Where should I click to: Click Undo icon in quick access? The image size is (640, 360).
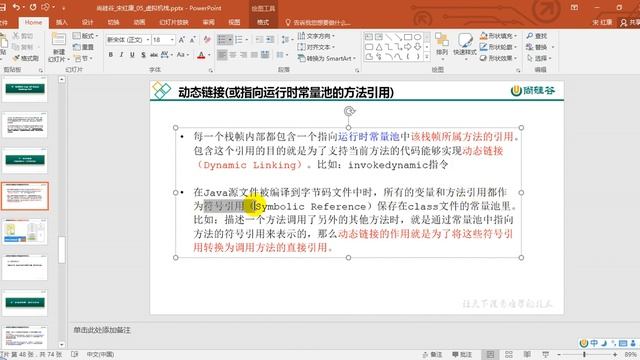(16, 7)
